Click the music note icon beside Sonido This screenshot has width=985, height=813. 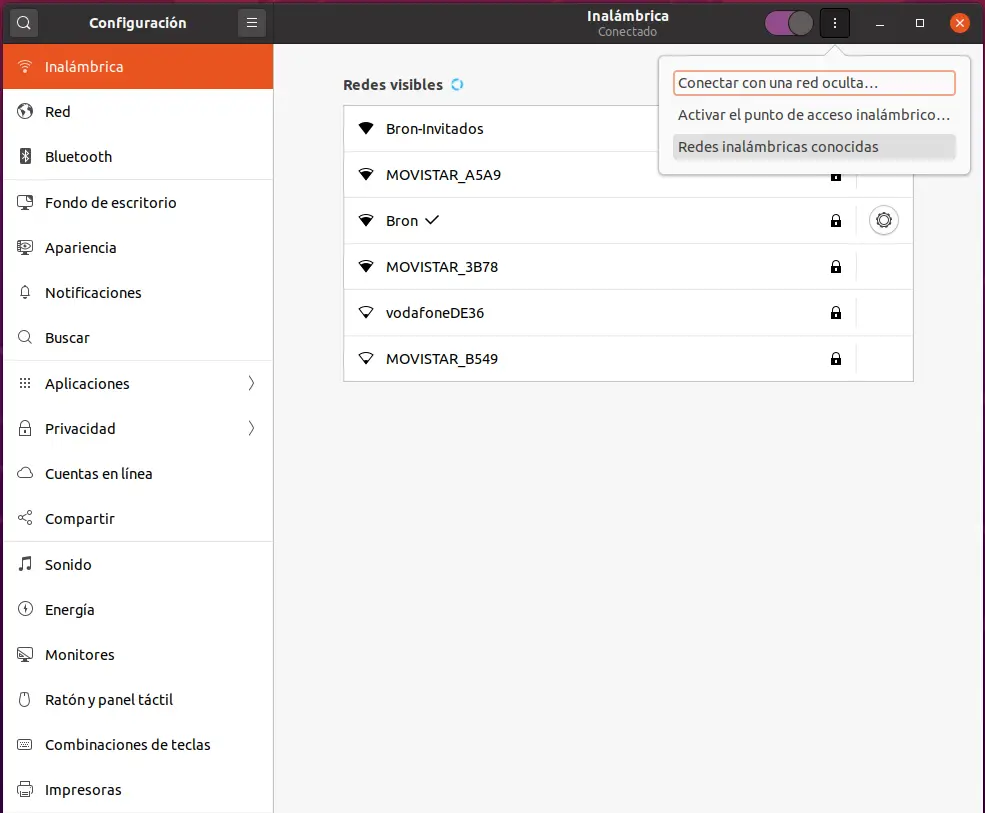point(25,564)
